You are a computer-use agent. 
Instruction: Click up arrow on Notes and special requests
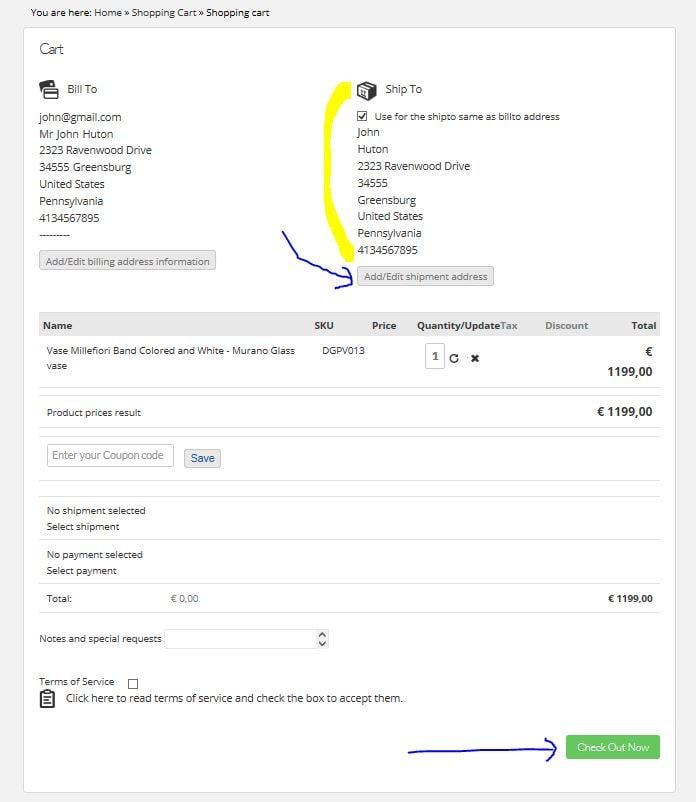pyautogui.click(x=322, y=634)
